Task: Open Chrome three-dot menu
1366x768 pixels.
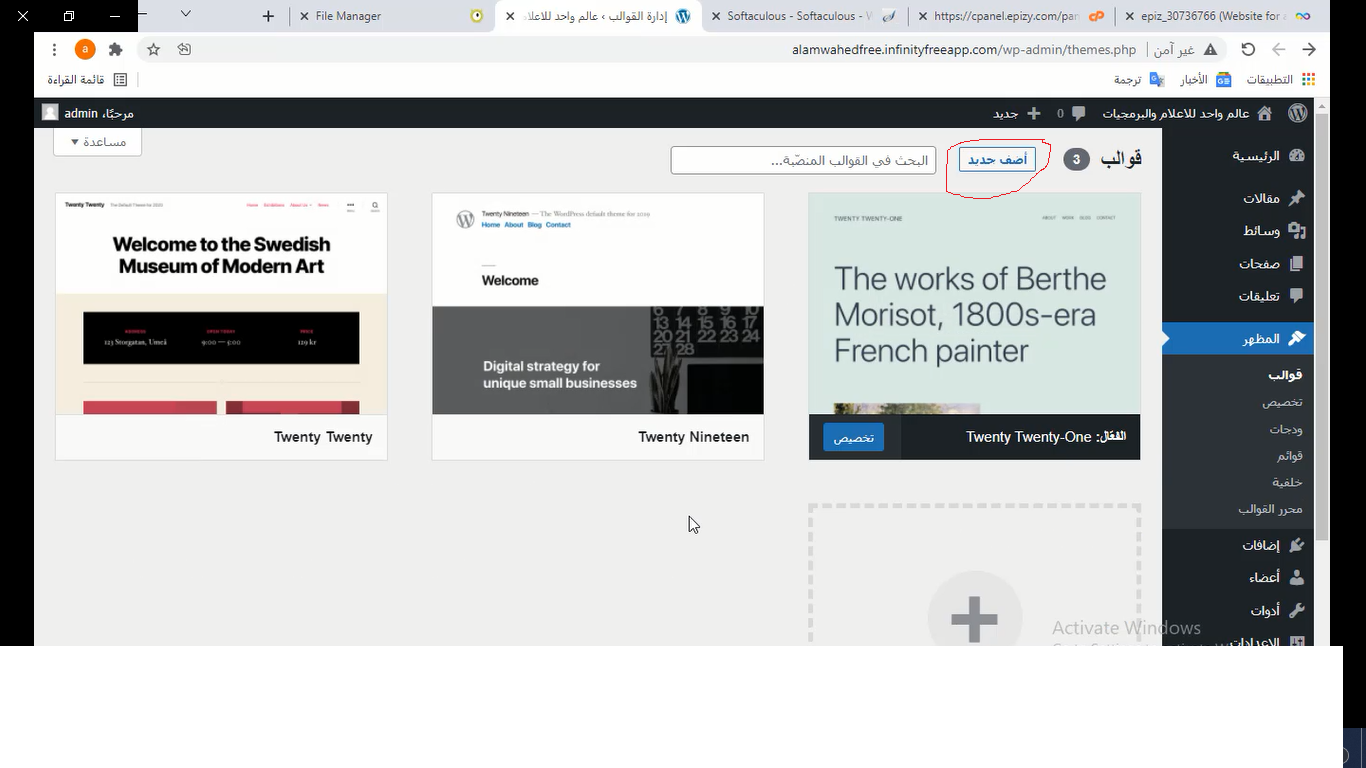Action: [54, 49]
